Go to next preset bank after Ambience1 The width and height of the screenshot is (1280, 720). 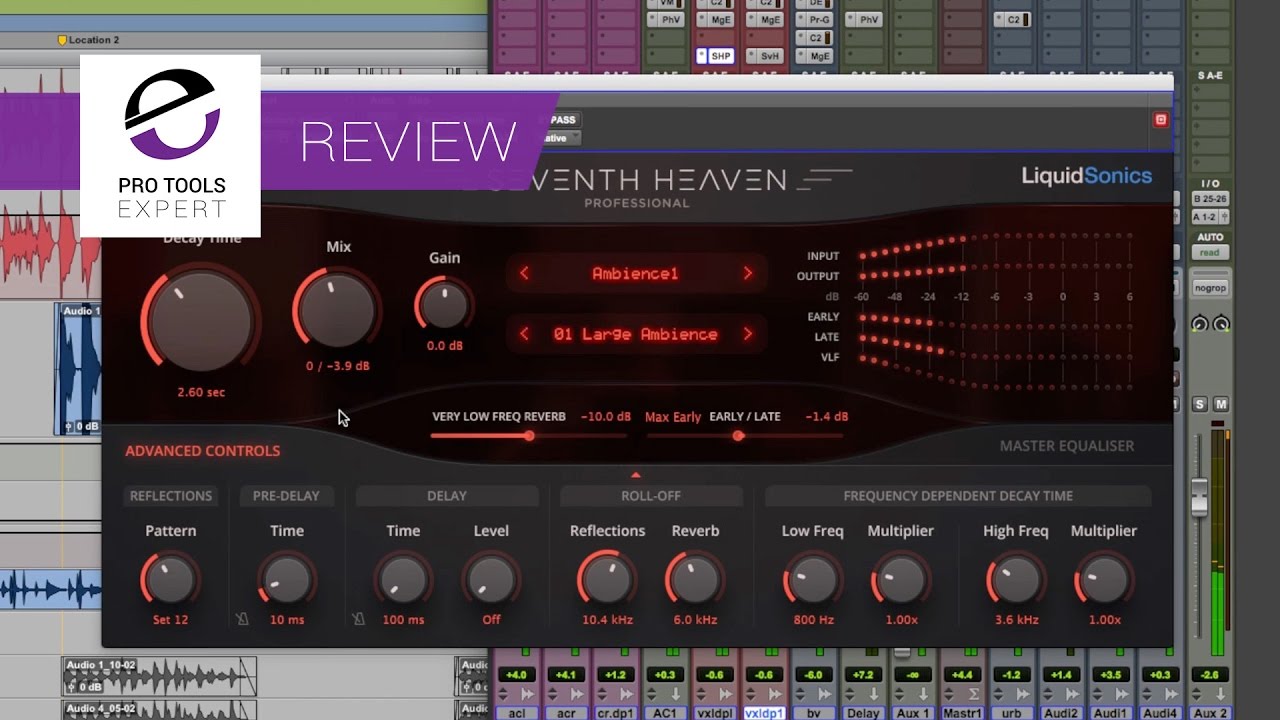click(x=747, y=273)
